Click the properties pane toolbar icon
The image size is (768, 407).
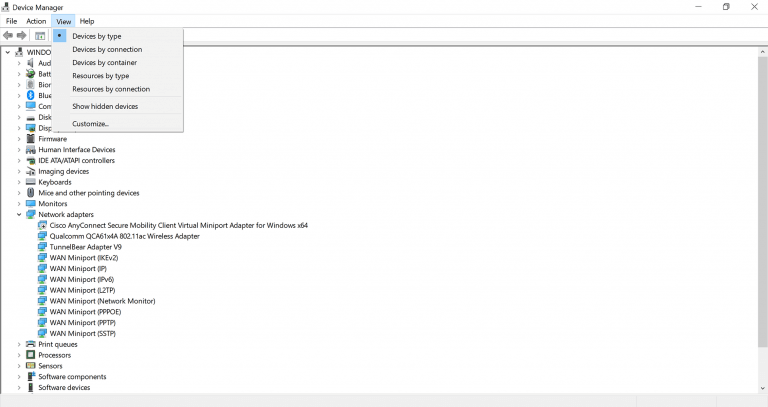point(40,35)
